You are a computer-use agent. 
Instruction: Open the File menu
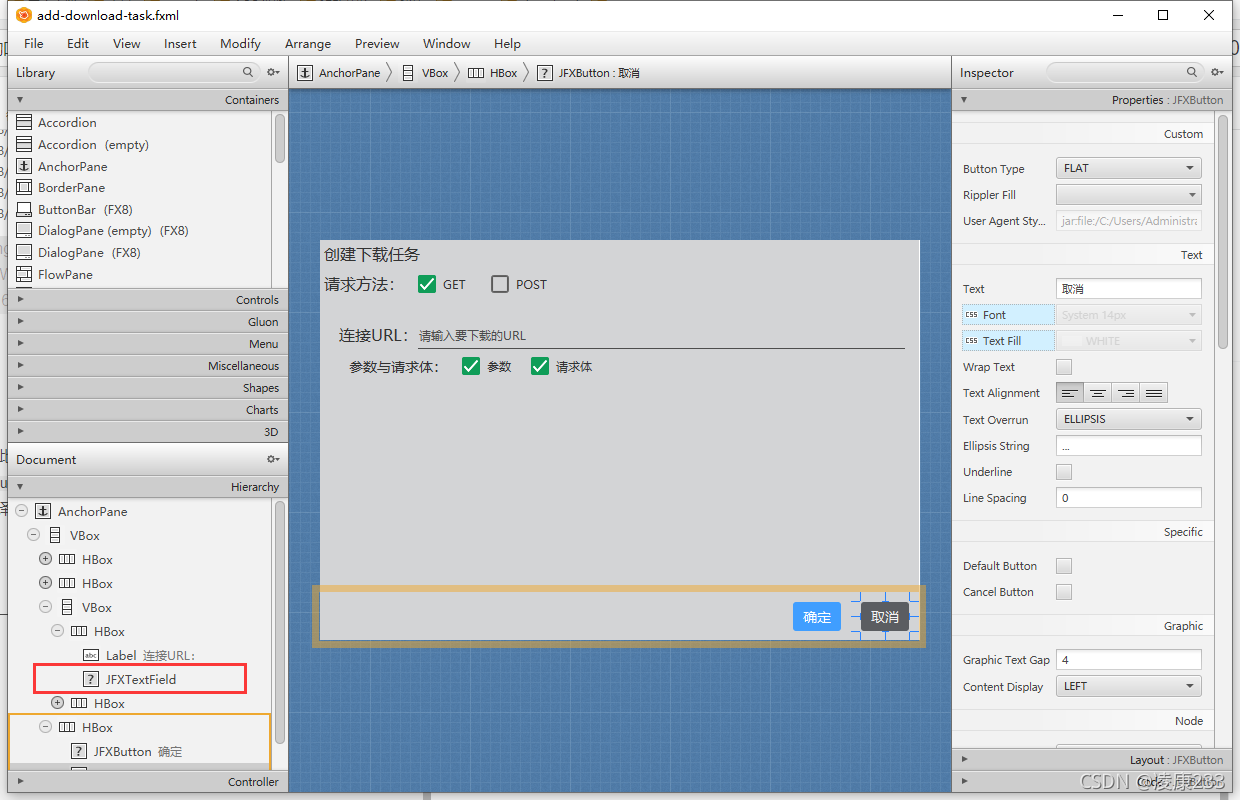pyautogui.click(x=34, y=43)
